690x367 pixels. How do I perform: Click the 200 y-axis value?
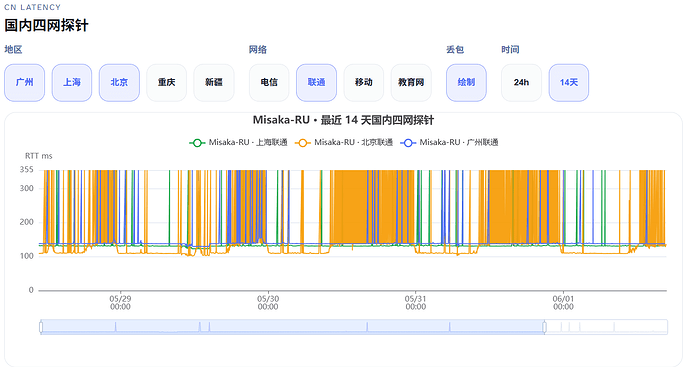tap(26, 222)
